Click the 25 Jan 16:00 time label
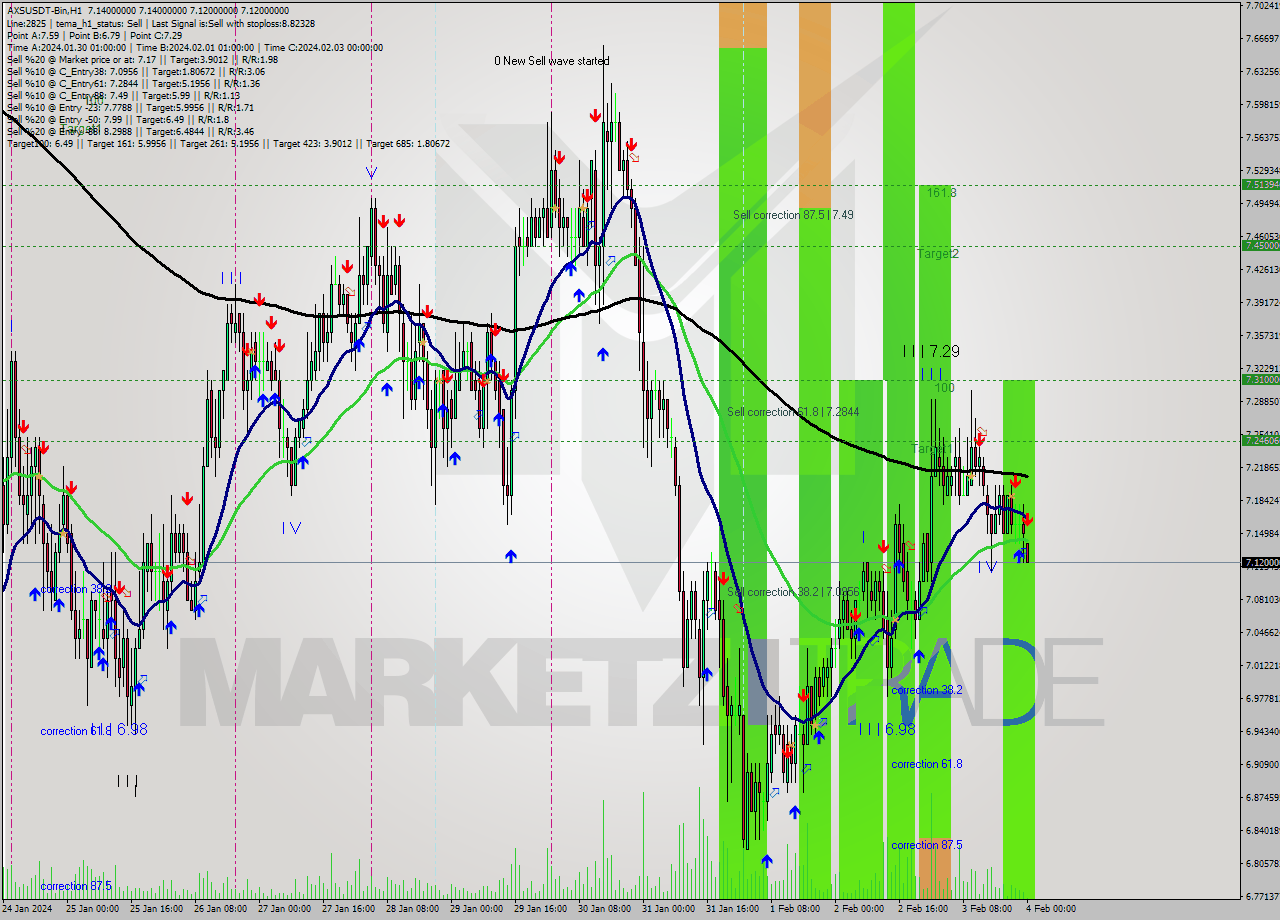 (x=156, y=909)
